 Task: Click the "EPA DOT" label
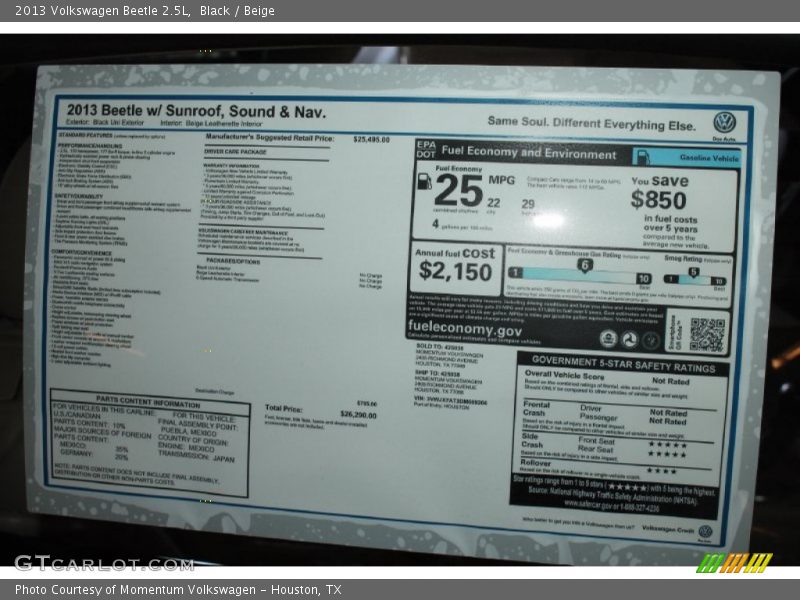[x=426, y=150]
